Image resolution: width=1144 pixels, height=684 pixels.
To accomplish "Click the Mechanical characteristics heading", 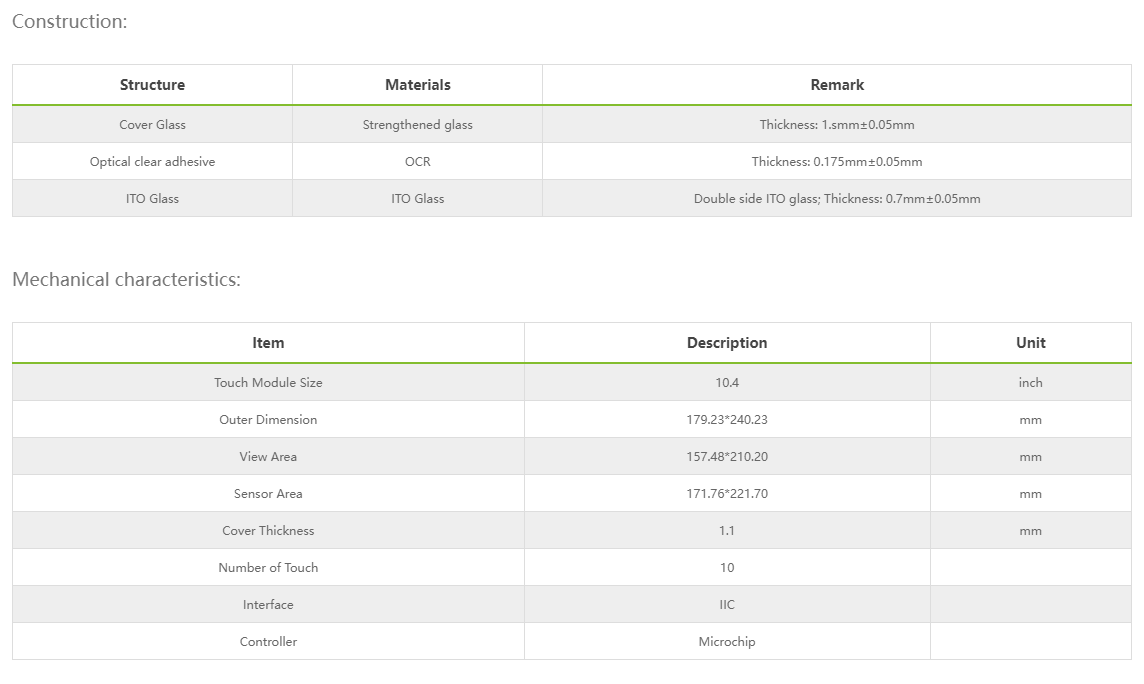I will tap(127, 279).
